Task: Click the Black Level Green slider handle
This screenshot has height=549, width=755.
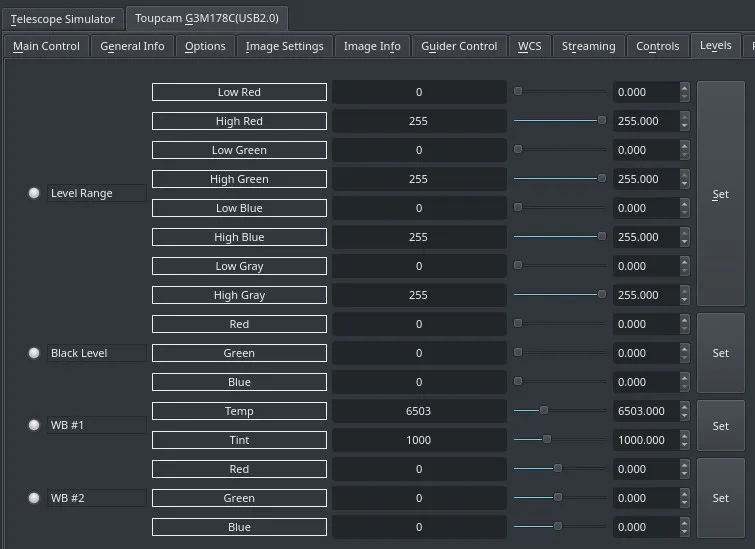Action: (518, 352)
